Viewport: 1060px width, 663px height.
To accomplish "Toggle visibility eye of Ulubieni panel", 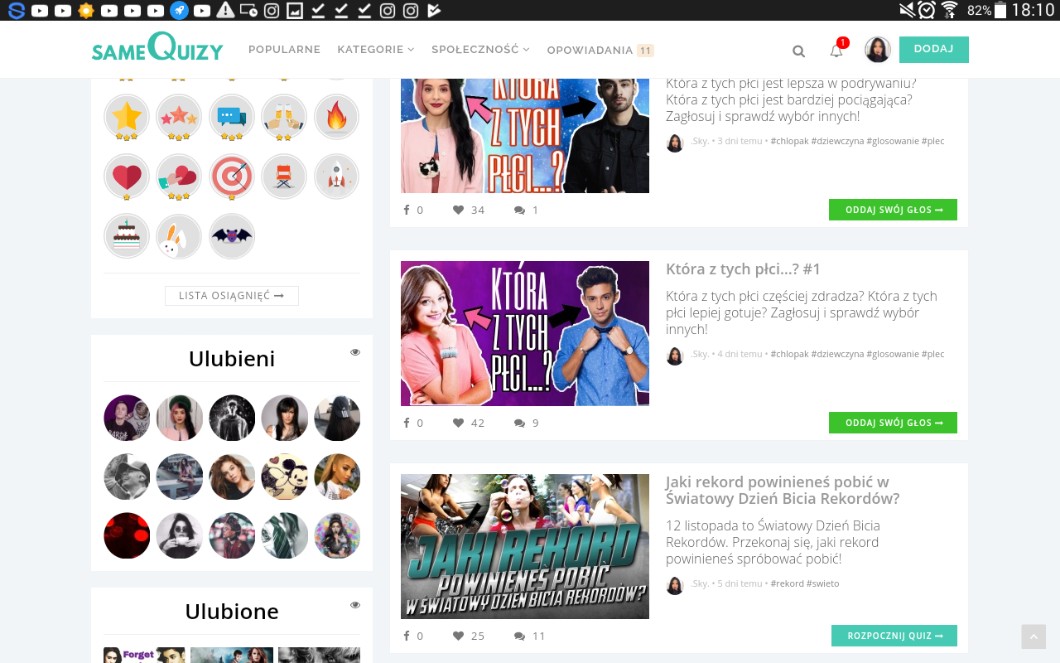I will [x=355, y=353].
